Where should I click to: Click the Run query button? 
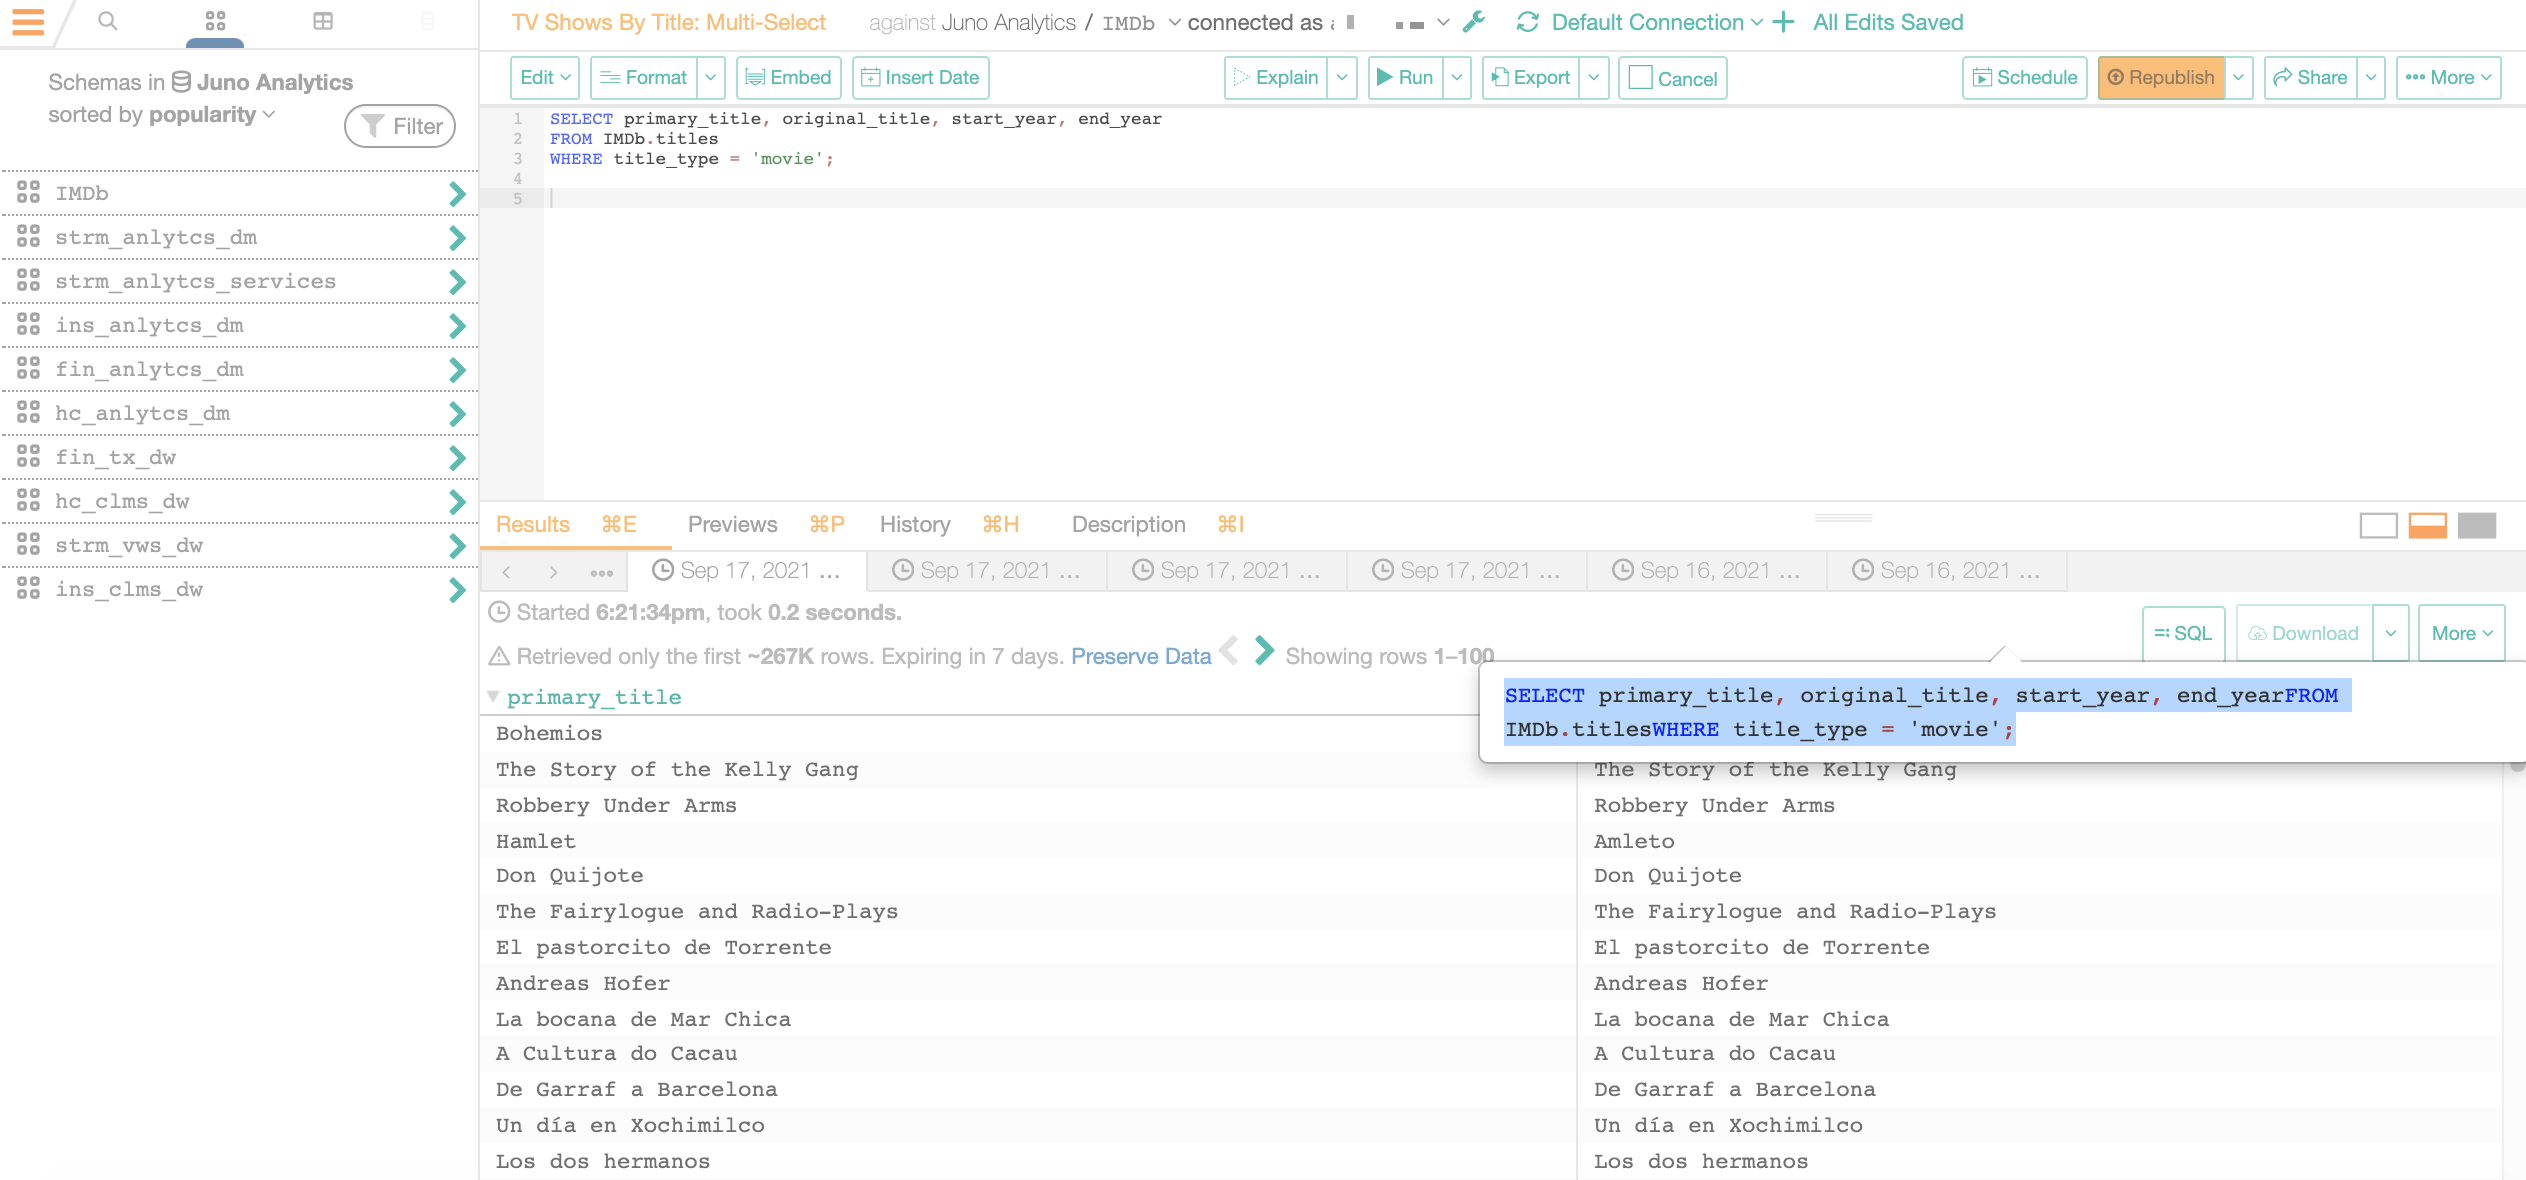[1406, 76]
